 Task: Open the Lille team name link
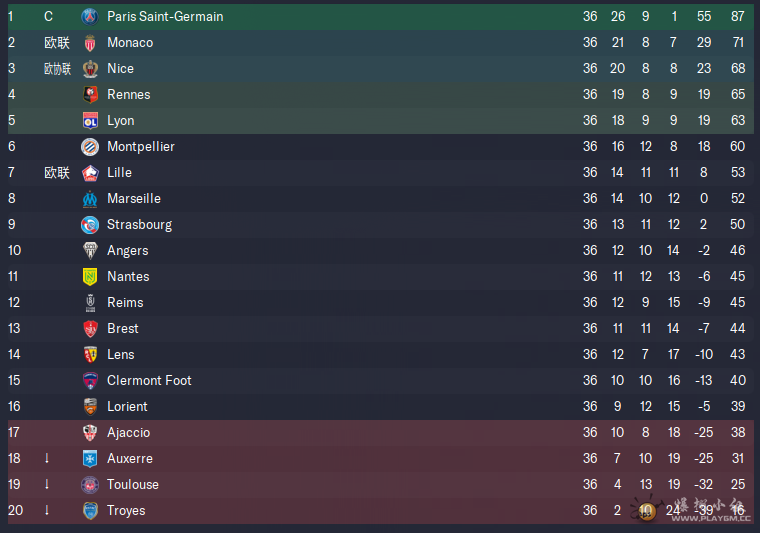[119, 172]
